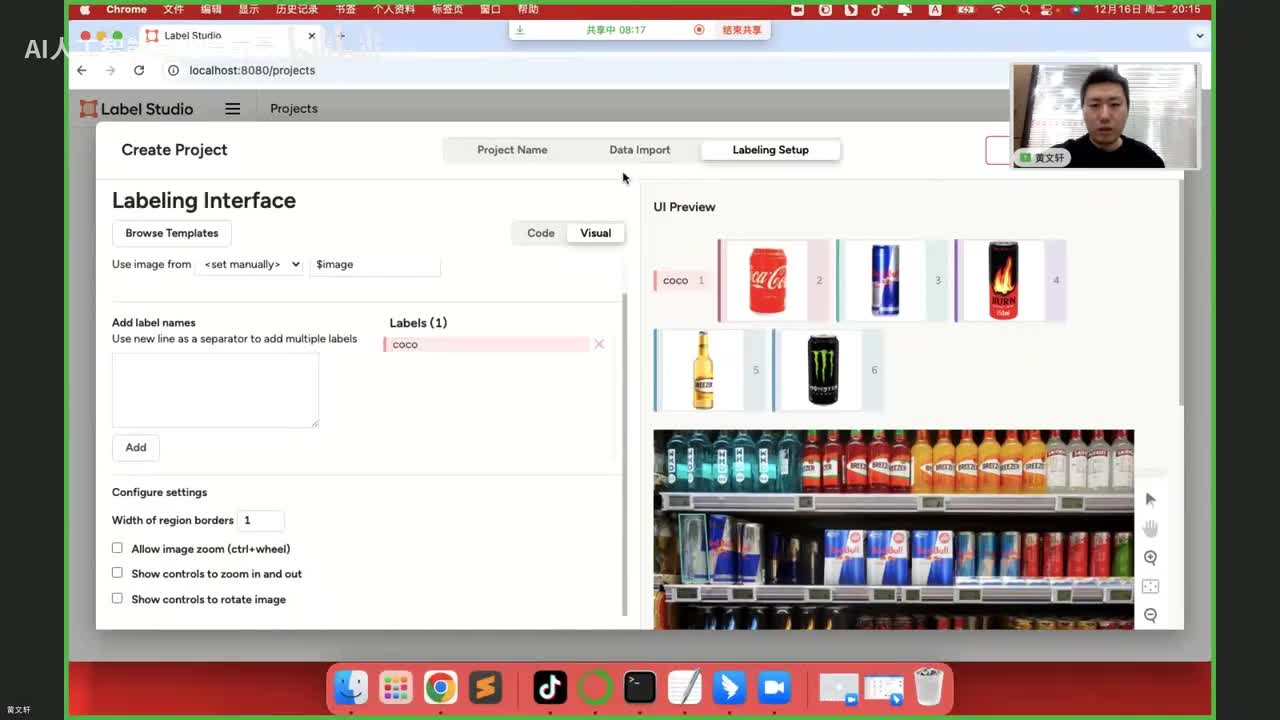Image resolution: width=1280 pixels, height=720 pixels.
Task: Select the coco label in Labels list
Action: pos(486,344)
